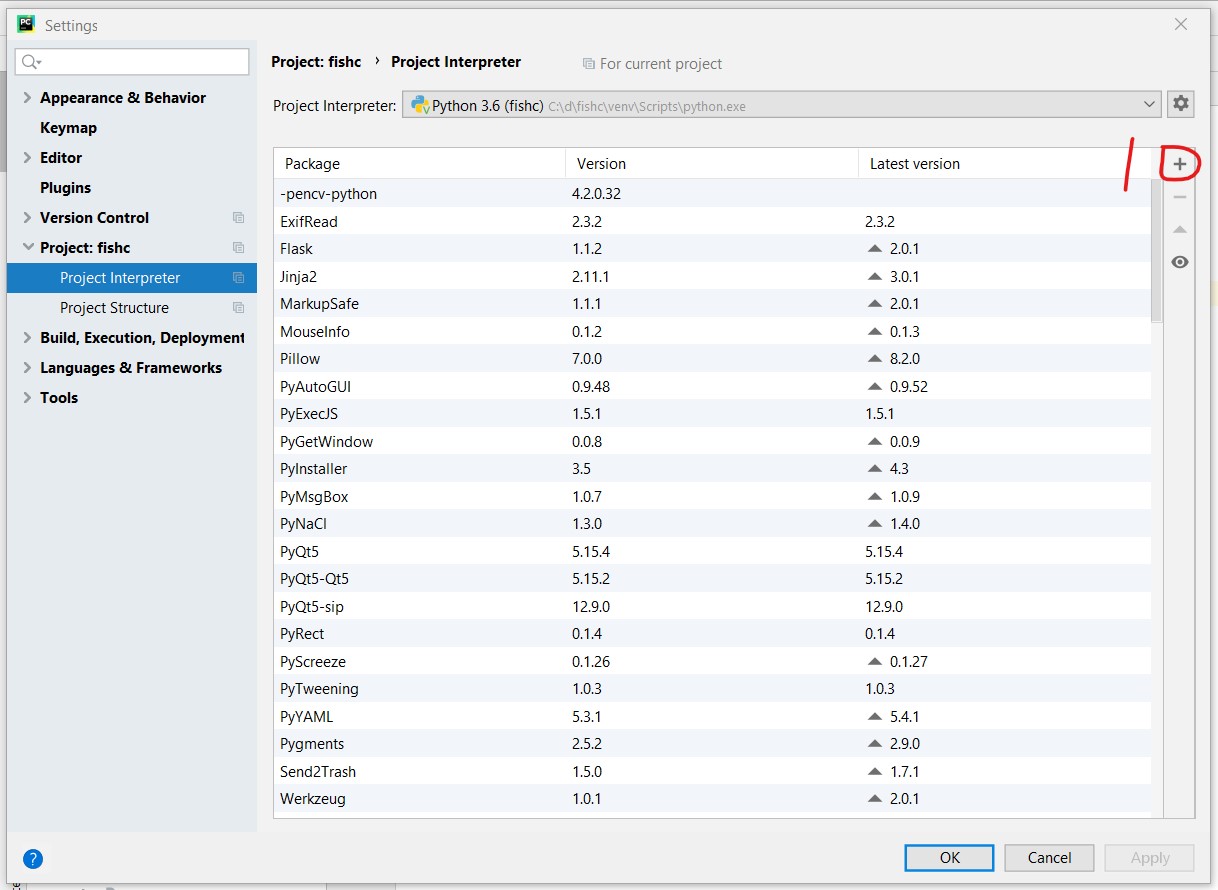Select the PyScreeze package row
This screenshot has height=890, width=1218.
(x=712, y=662)
